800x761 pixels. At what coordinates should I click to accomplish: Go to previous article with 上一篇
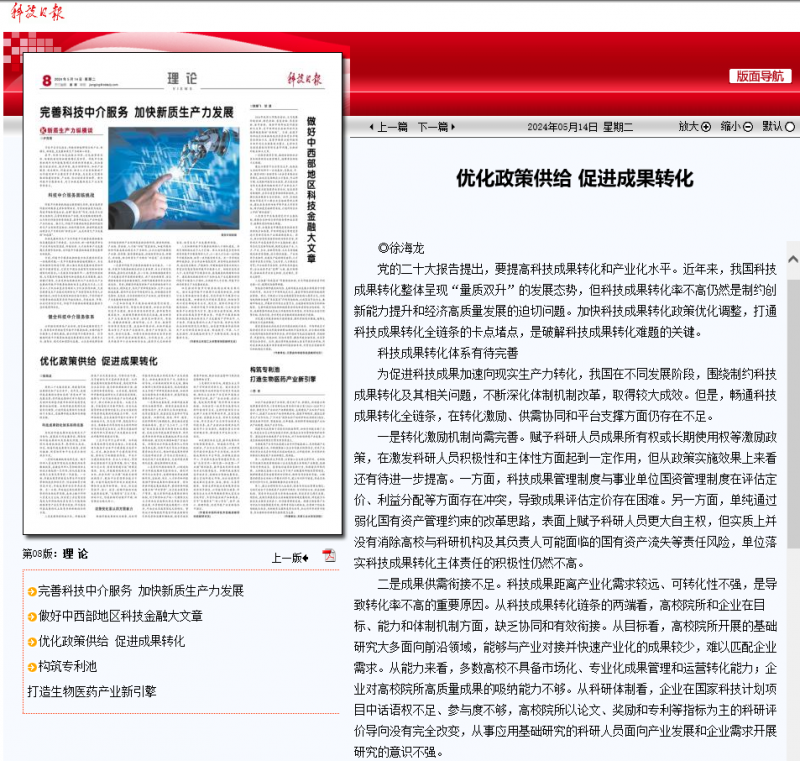pyautogui.click(x=389, y=127)
